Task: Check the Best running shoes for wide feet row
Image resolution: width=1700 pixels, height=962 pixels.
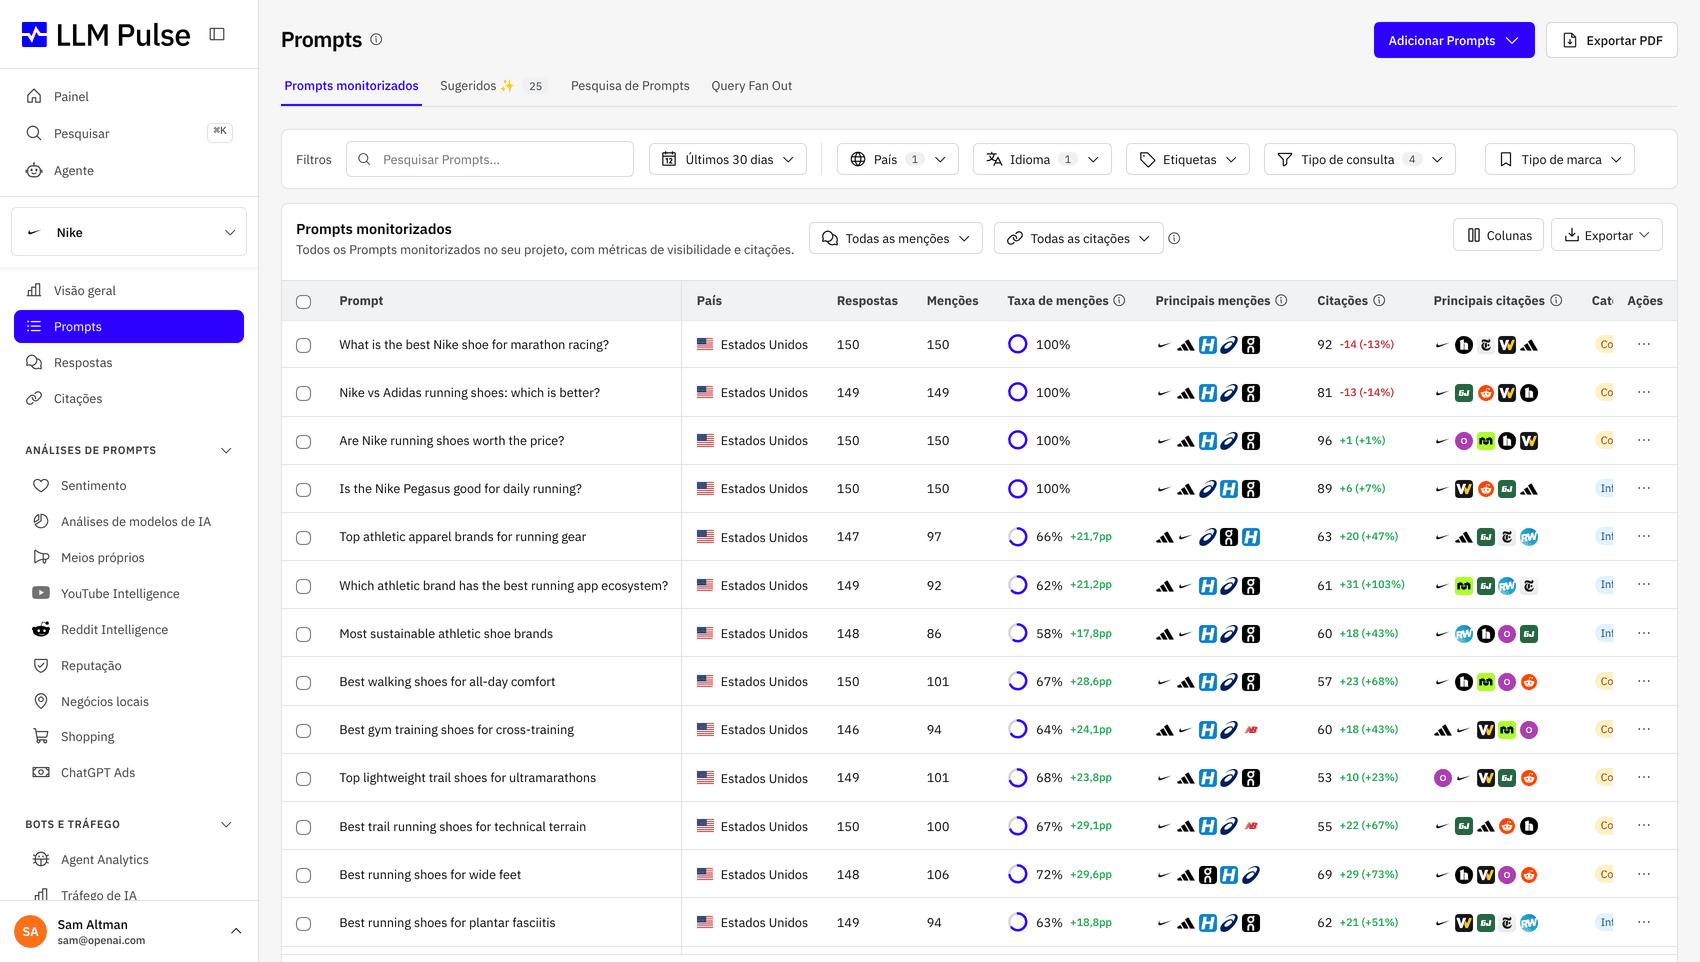Action: pos(304,875)
